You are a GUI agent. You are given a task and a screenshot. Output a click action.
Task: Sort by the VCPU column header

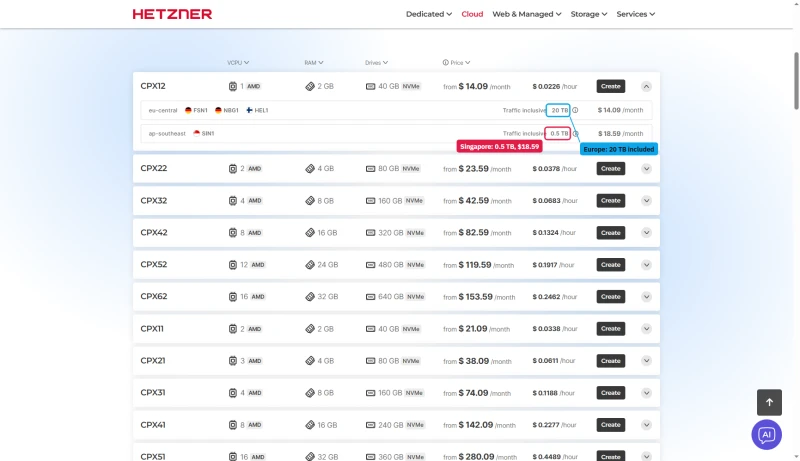pyautogui.click(x=238, y=63)
